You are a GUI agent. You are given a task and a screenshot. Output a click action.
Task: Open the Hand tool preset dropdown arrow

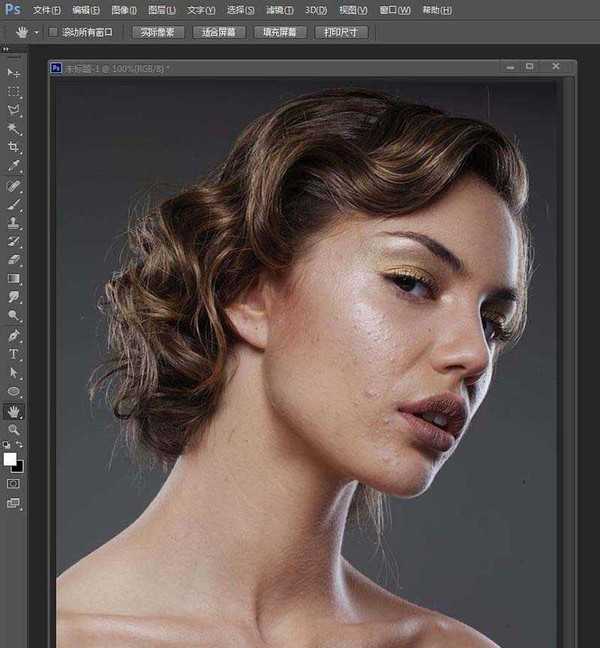(x=38, y=32)
